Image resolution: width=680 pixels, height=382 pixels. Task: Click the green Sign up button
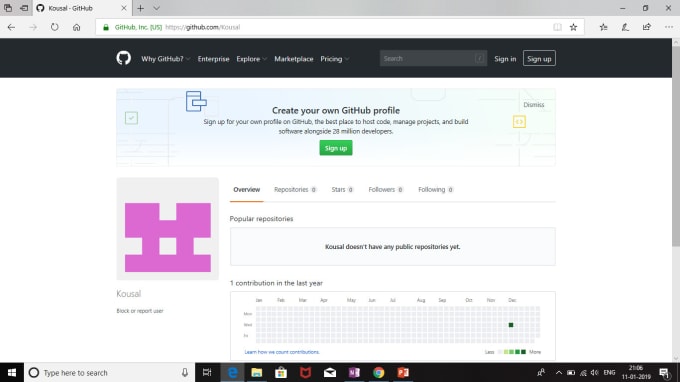[336, 148]
